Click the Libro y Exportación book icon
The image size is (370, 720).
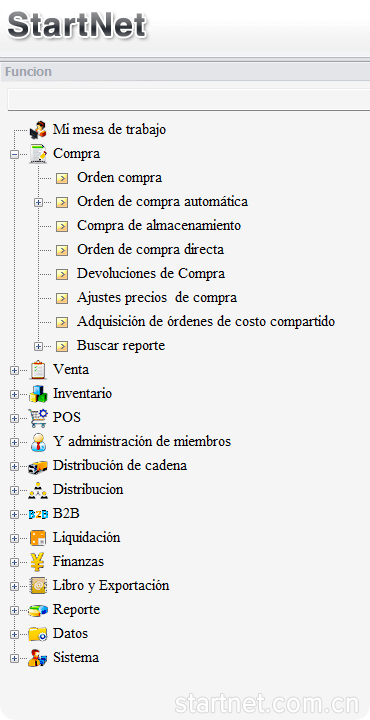coord(38,586)
